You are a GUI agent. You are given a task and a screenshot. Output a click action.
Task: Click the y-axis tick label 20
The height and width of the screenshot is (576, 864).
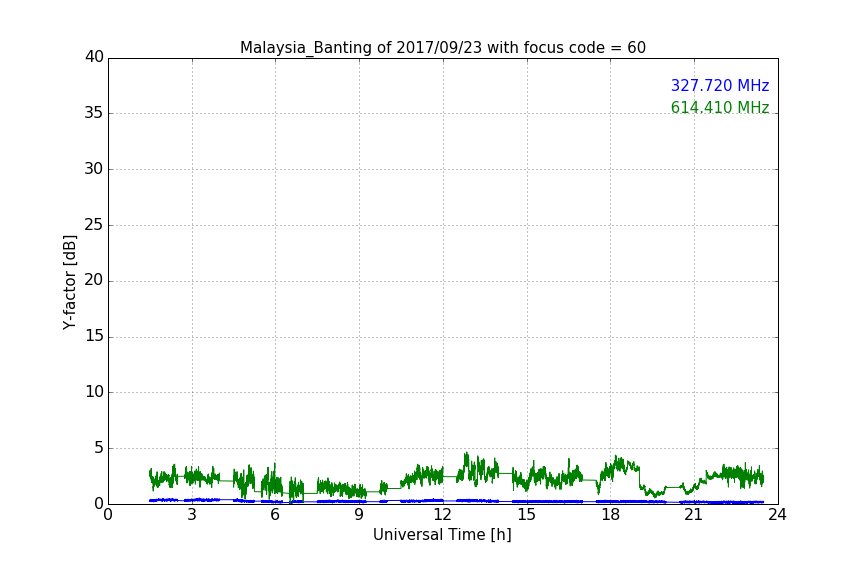[94, 280]
